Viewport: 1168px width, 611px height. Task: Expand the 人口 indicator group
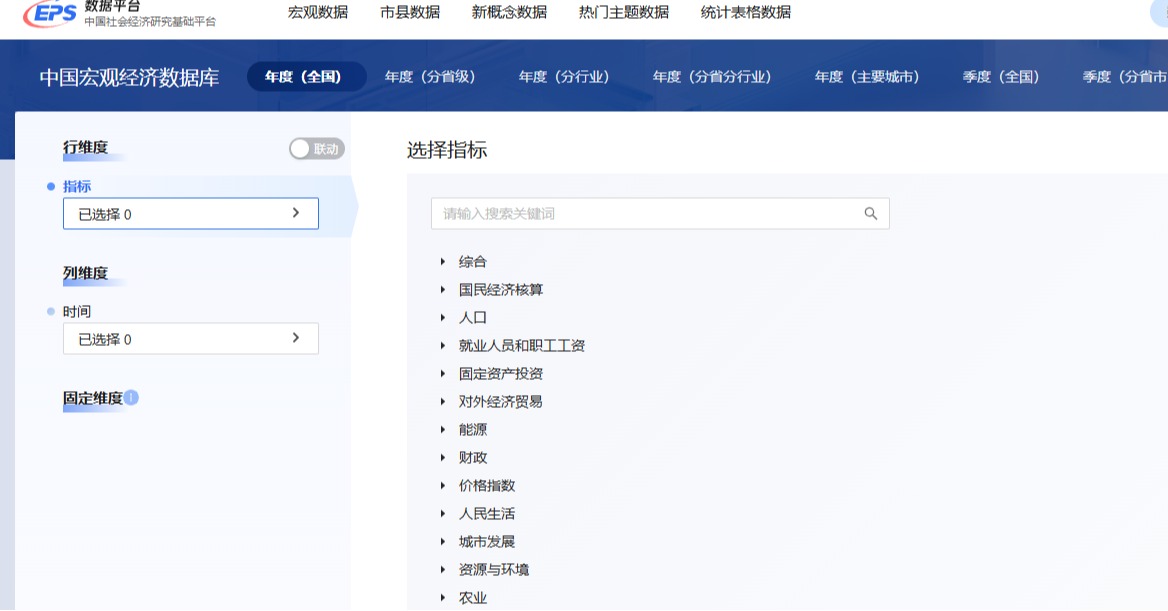click(442, 317)
